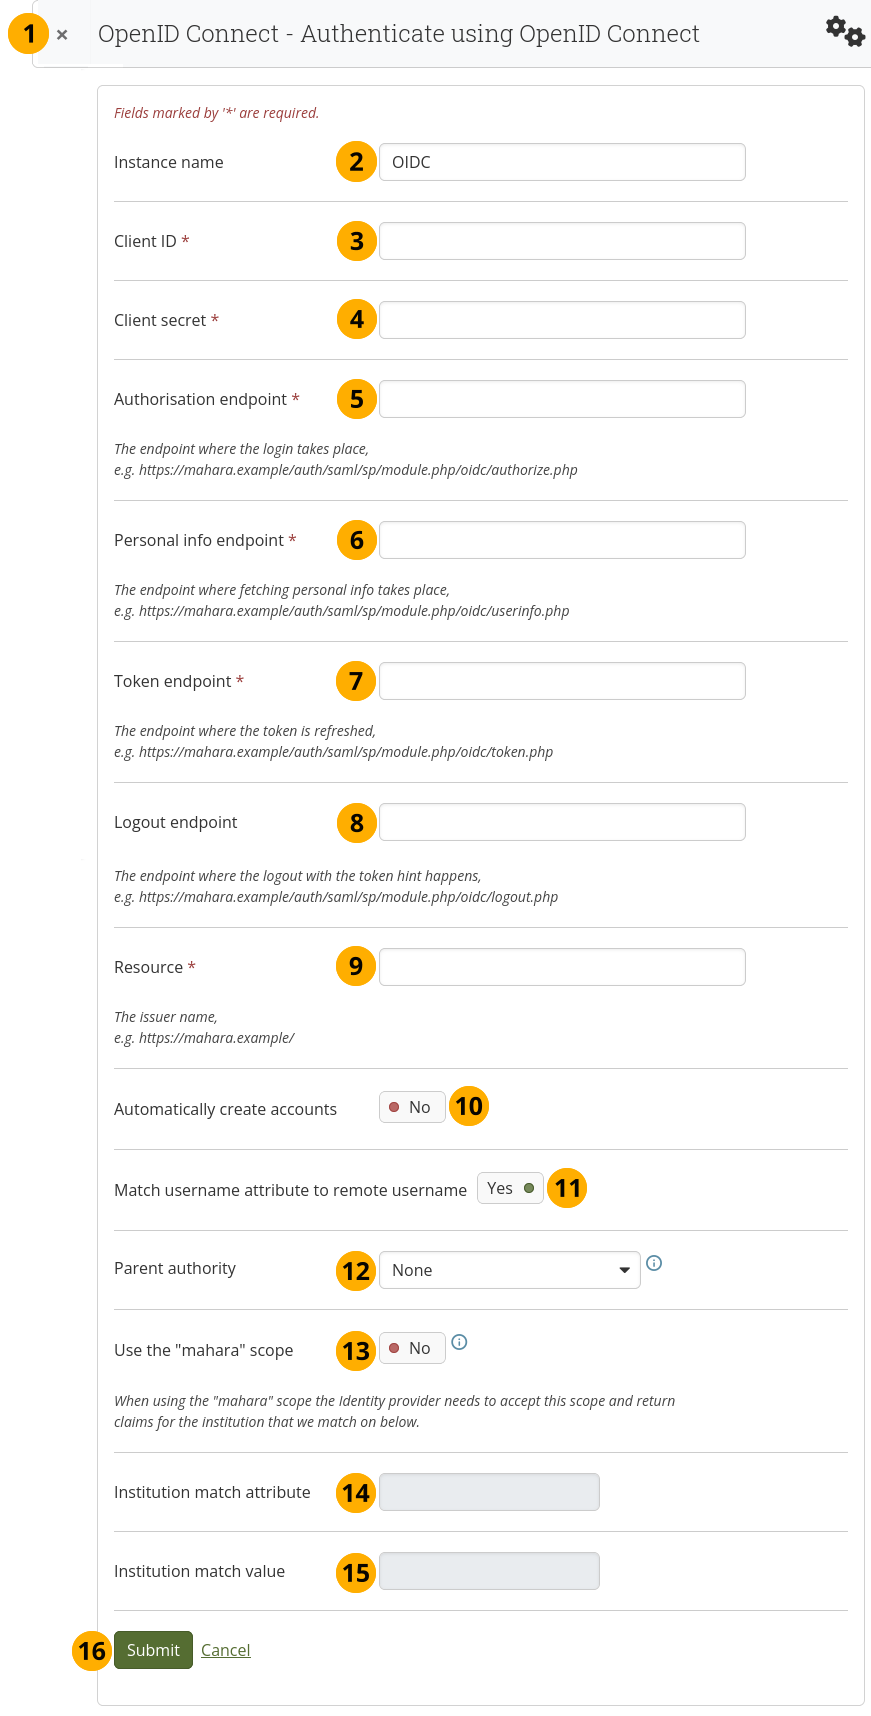Image resolution: width=871 pixels, height=1716 pixels.
Task: Click the Logout endpoint input
Action: coord(562,822)
